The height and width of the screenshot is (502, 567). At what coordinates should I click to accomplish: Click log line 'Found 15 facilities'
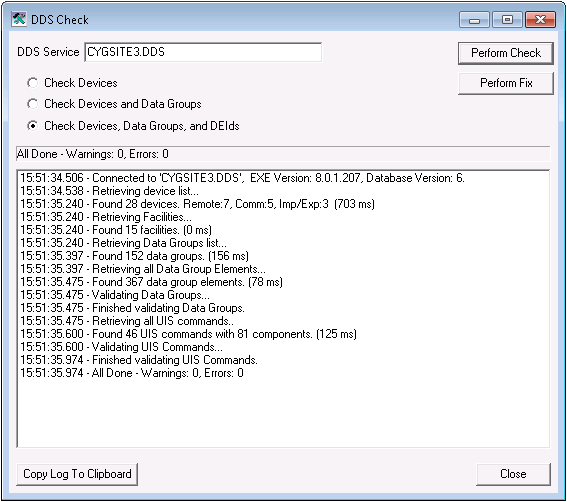(x=116, y=230)
